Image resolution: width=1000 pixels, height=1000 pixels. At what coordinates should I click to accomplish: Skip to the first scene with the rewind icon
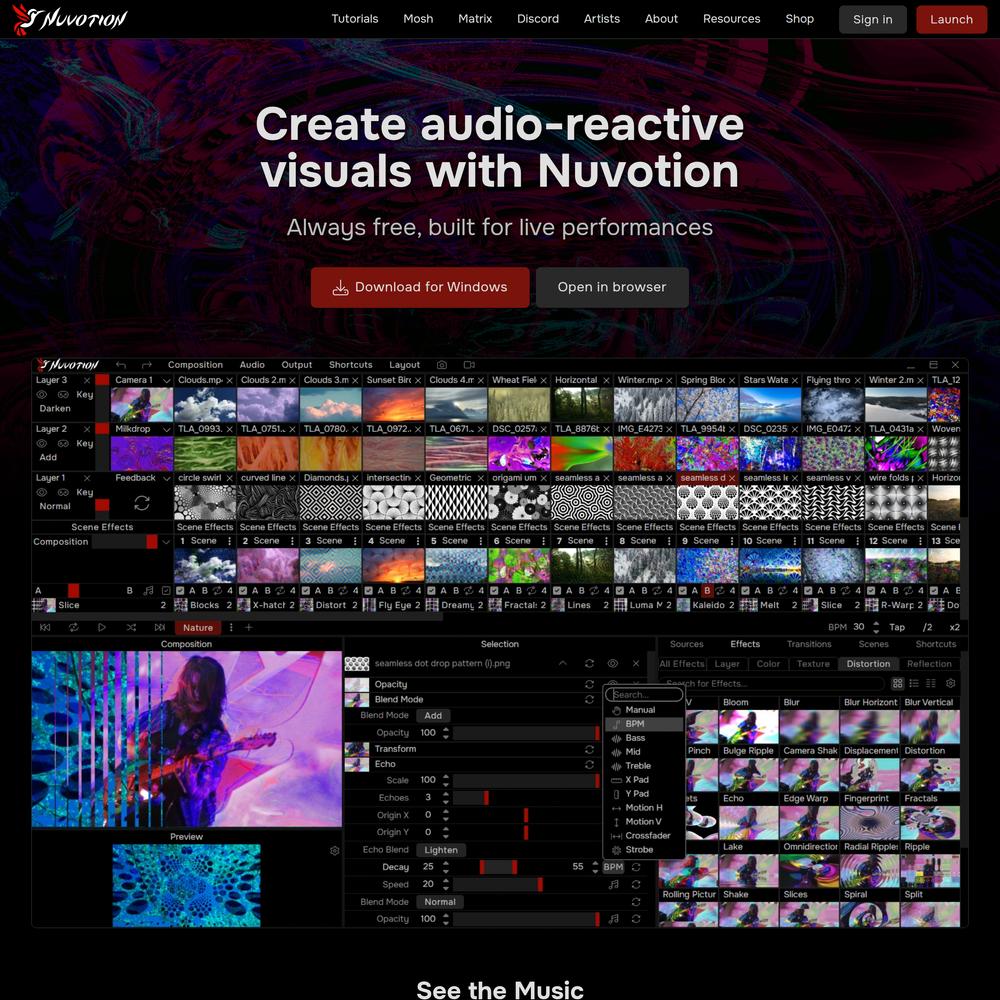(x=45, y=628)
